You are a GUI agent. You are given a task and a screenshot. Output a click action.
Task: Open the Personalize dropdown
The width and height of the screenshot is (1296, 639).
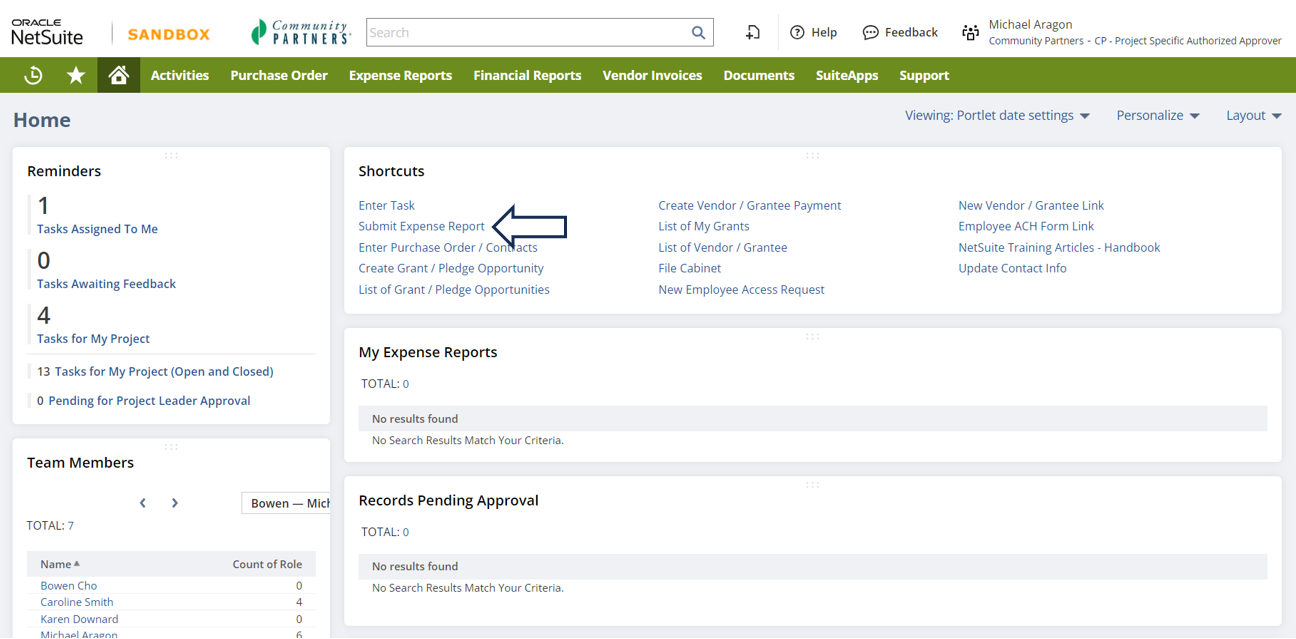[1157, 116]
